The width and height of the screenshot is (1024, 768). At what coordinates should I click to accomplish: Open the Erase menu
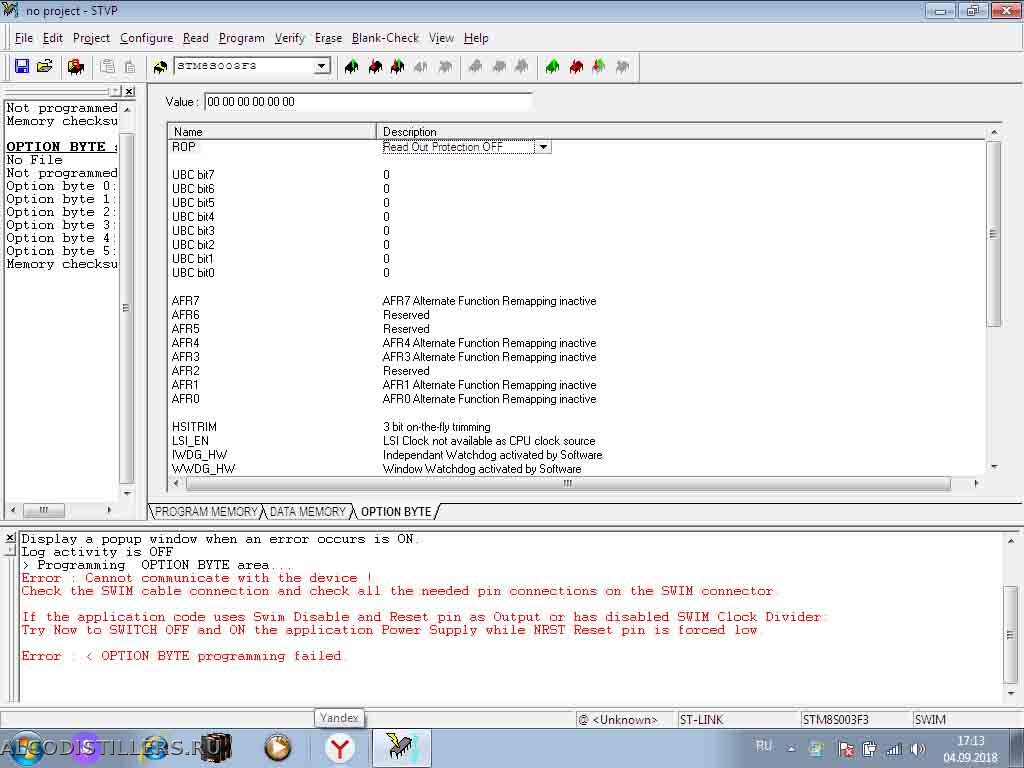(x=328, y=38)
